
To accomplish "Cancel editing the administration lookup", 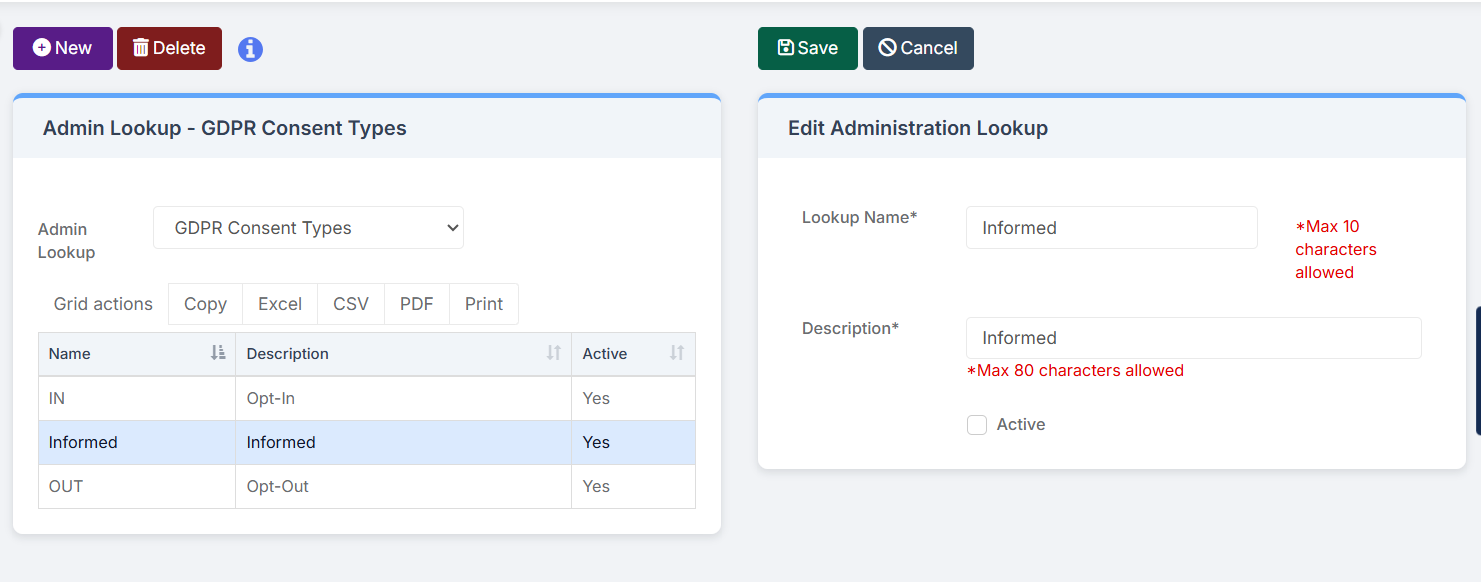I will pyautogui.click(x=917, y=48).
